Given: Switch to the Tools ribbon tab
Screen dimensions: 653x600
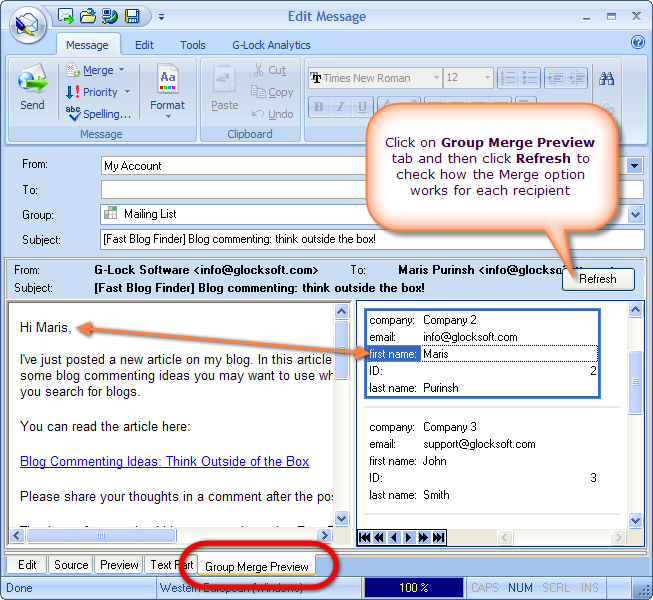Looking at the screenshot, I should point(192,45).
